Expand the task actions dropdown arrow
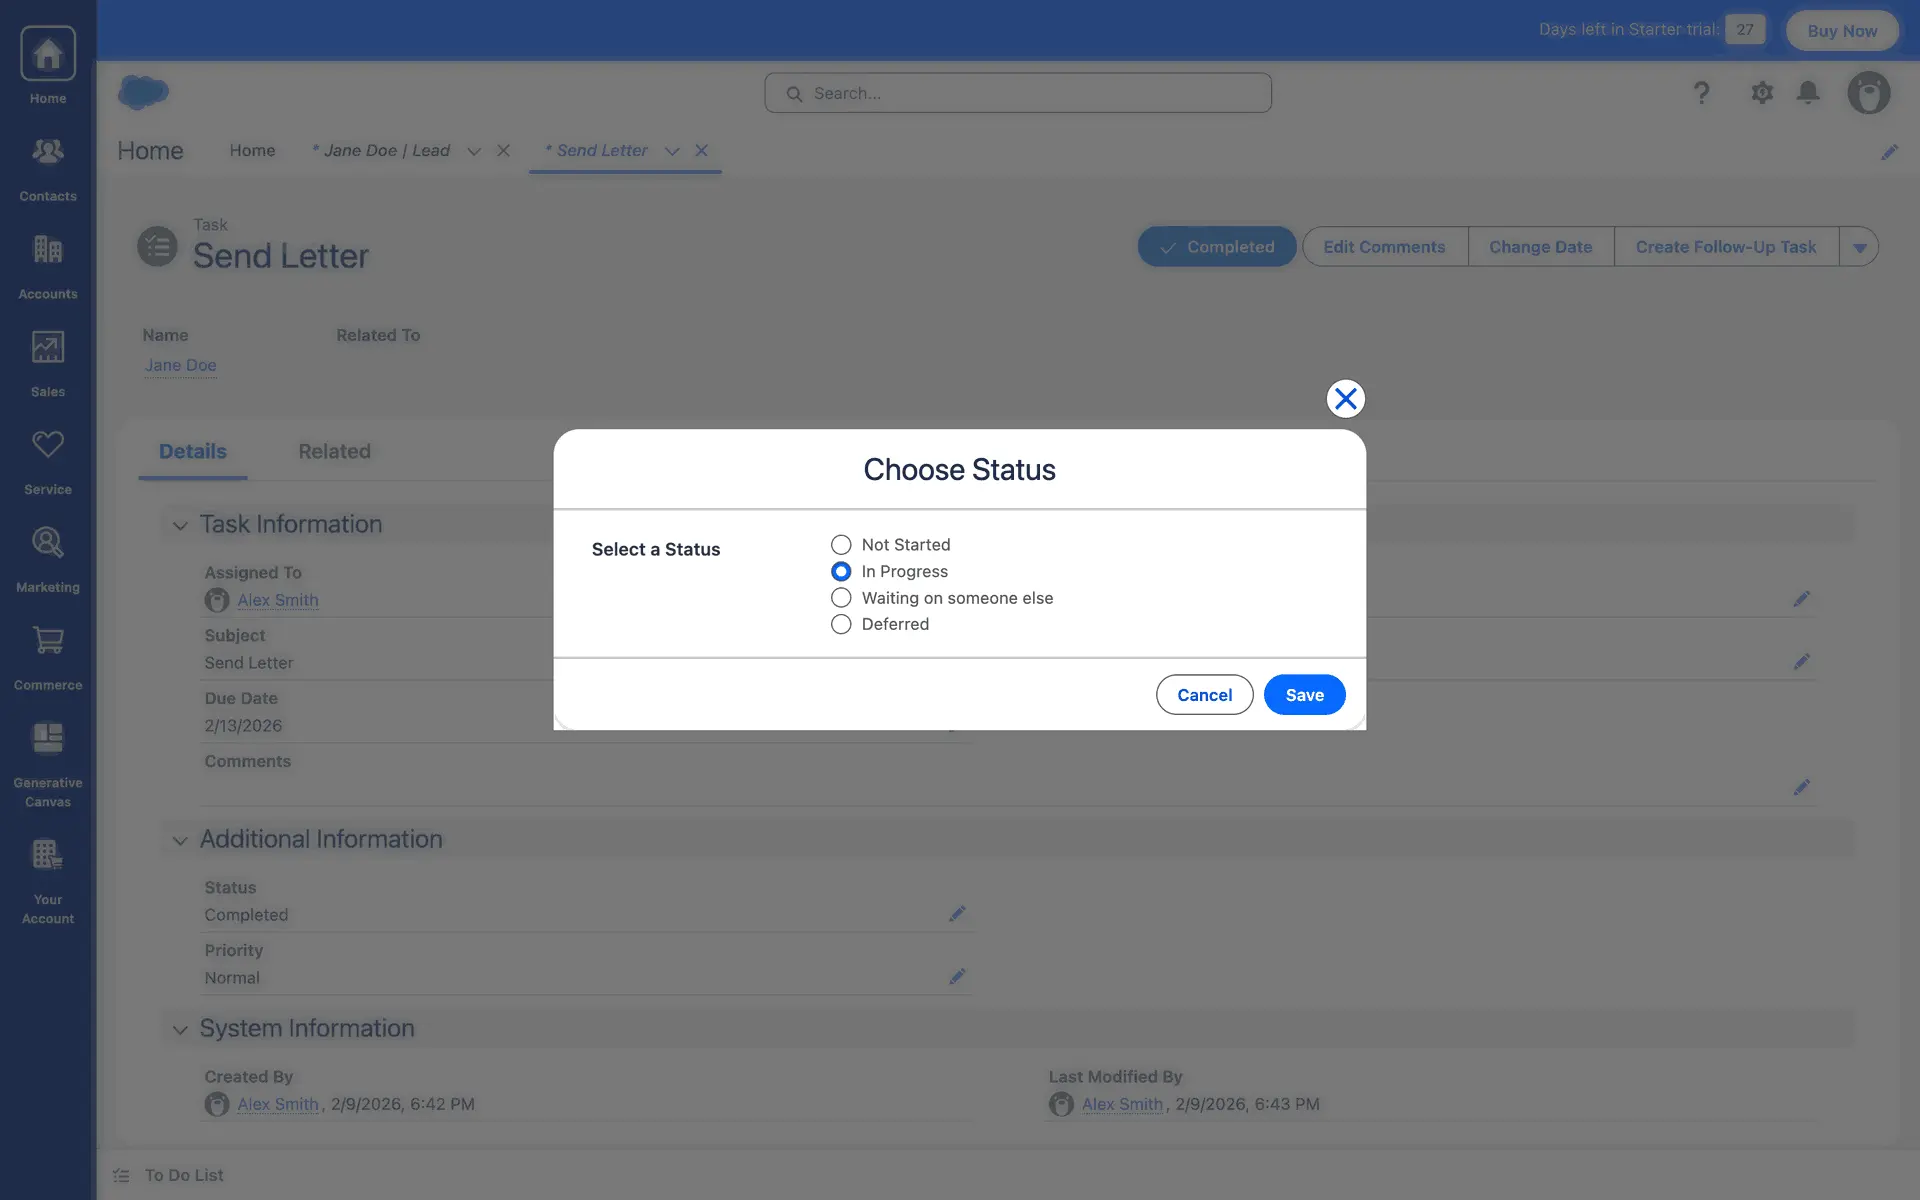Viewport: 1920px width, 1200px height. (1859, 247)
